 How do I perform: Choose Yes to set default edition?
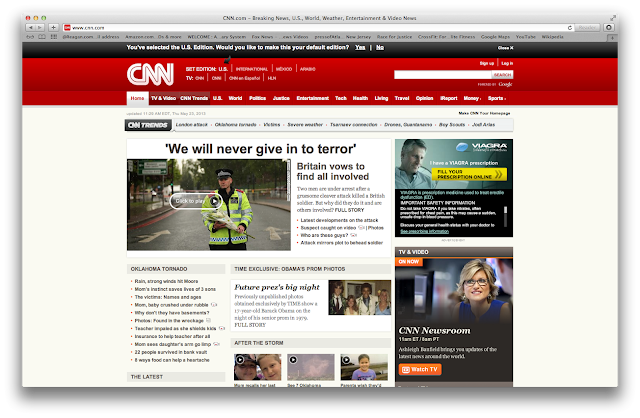click(360, 47)
